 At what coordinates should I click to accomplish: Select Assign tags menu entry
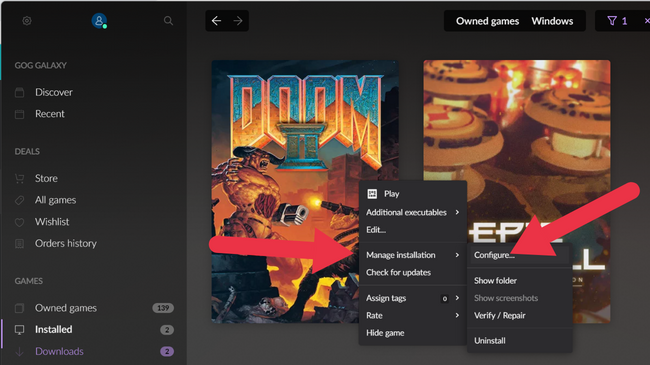coord(386,298)
